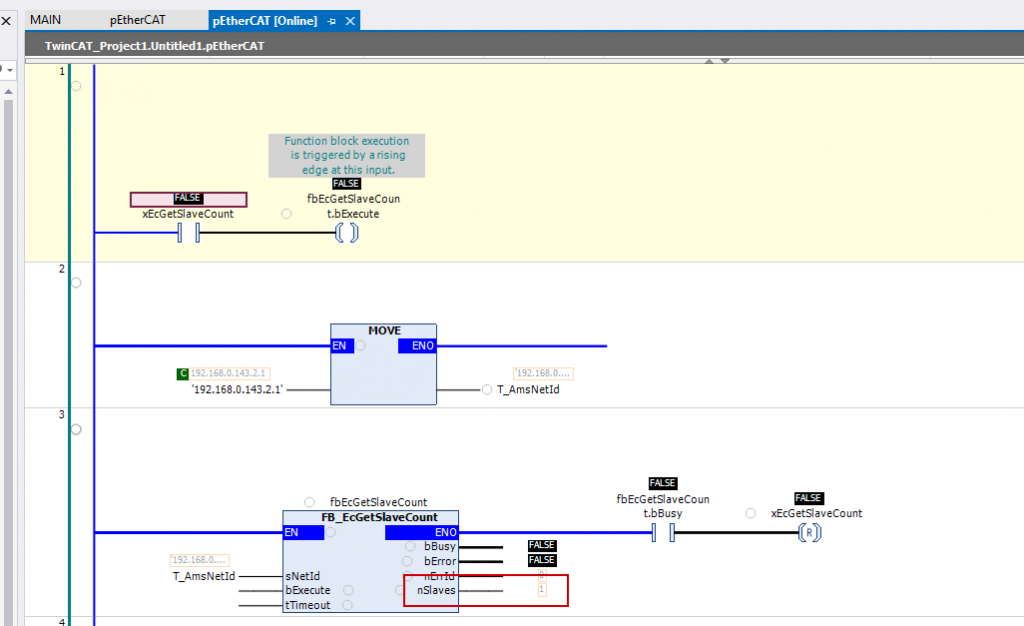Open the dropdown arrow in the left panel
1024x626 pixels.
click(x=9, y=70)
